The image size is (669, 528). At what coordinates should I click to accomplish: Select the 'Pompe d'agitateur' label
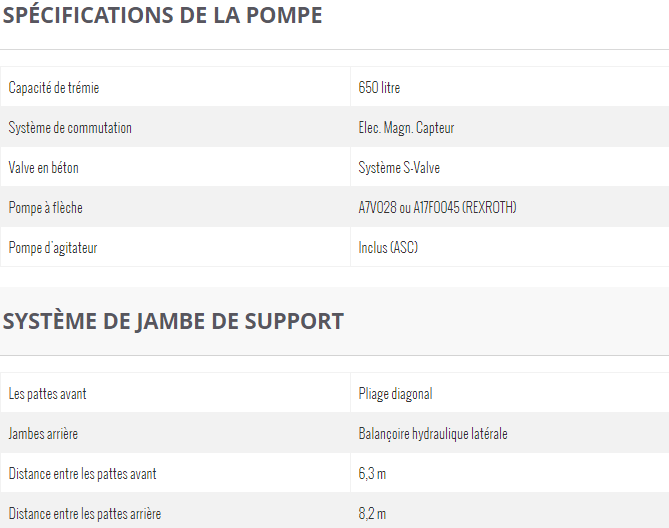(53, 247)
